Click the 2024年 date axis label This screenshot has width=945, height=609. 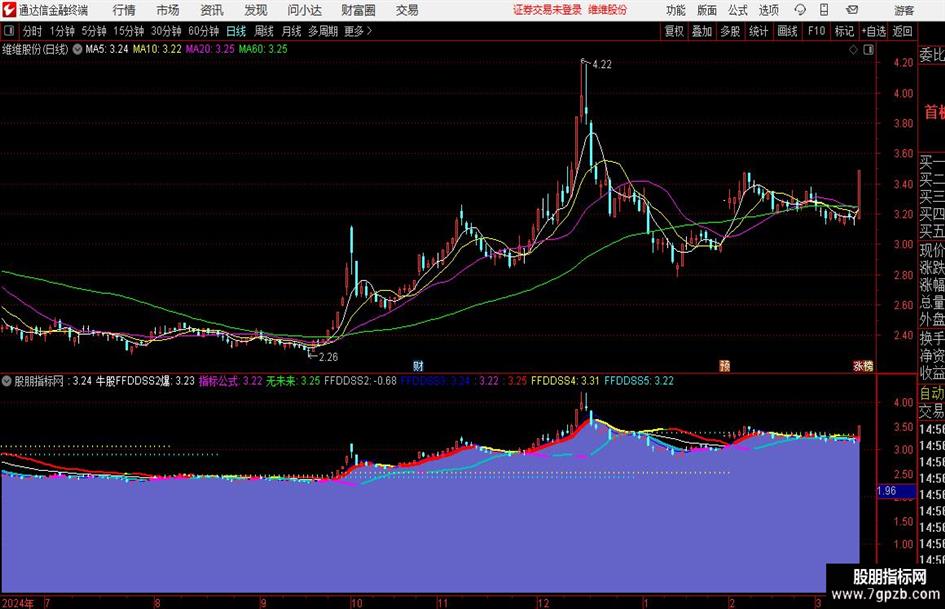[x=17, y=603]
